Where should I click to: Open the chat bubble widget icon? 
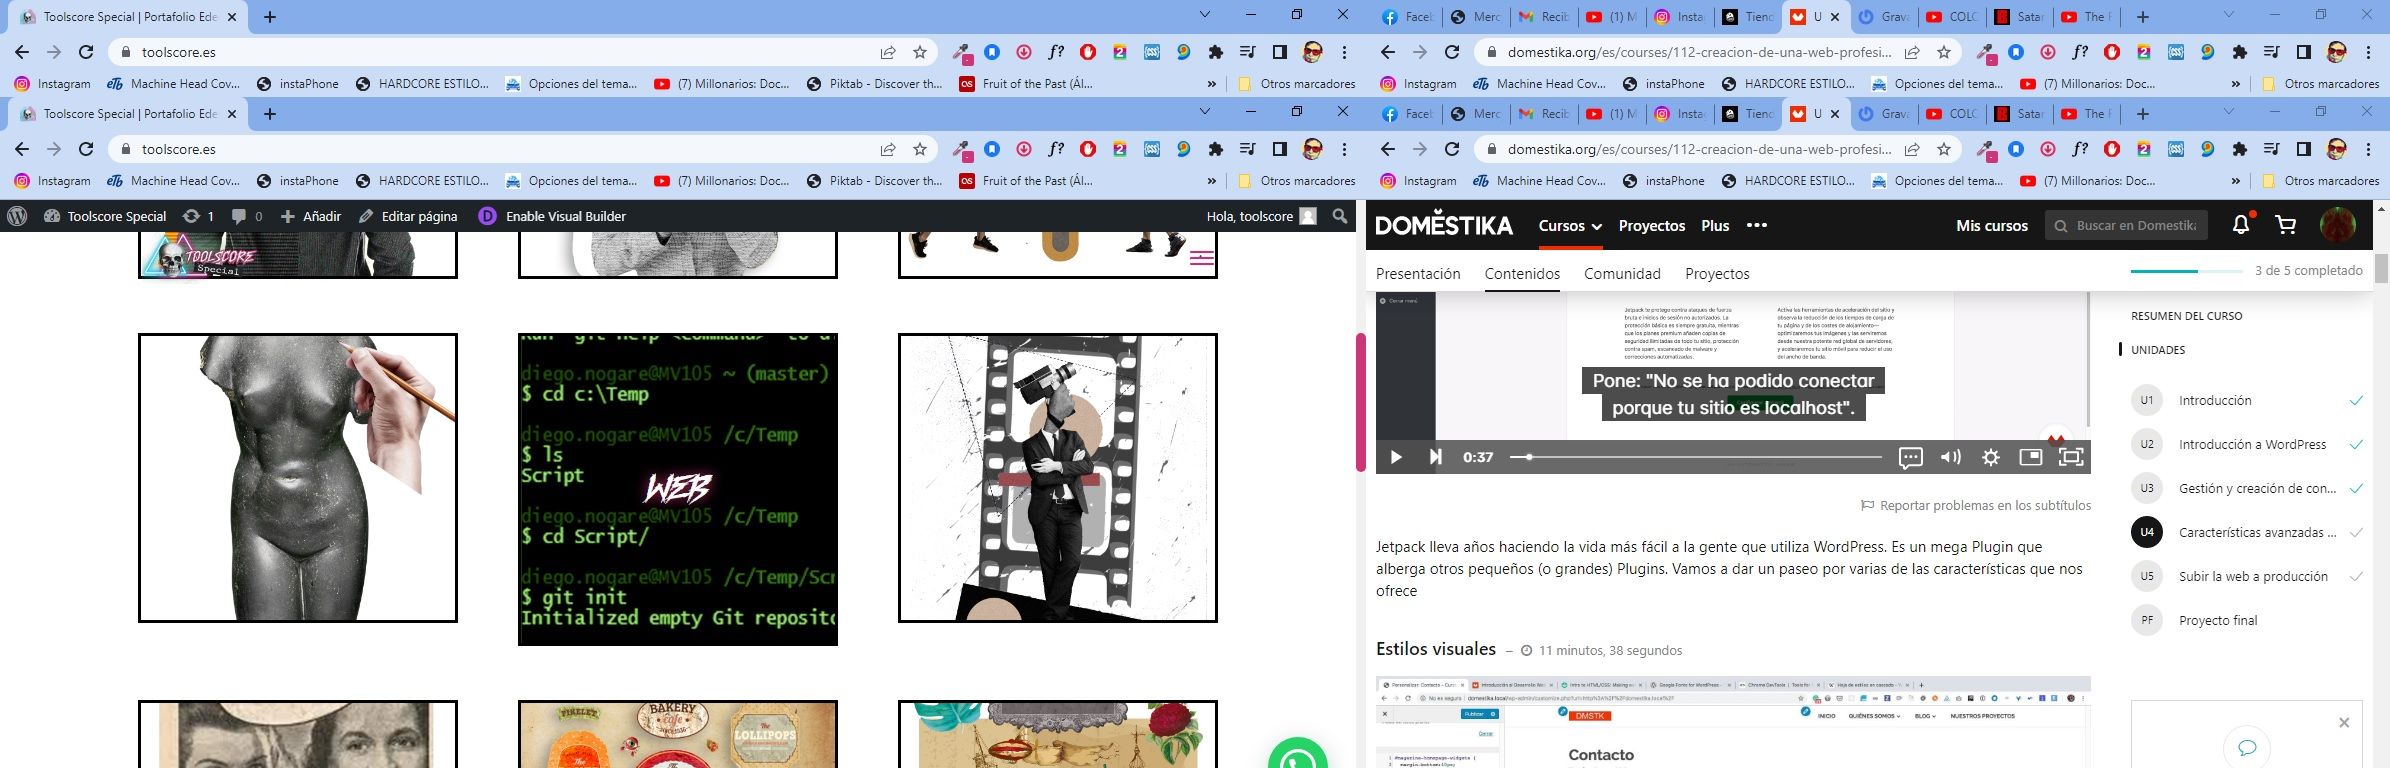pyautogui.click(x=2247, y=748)
